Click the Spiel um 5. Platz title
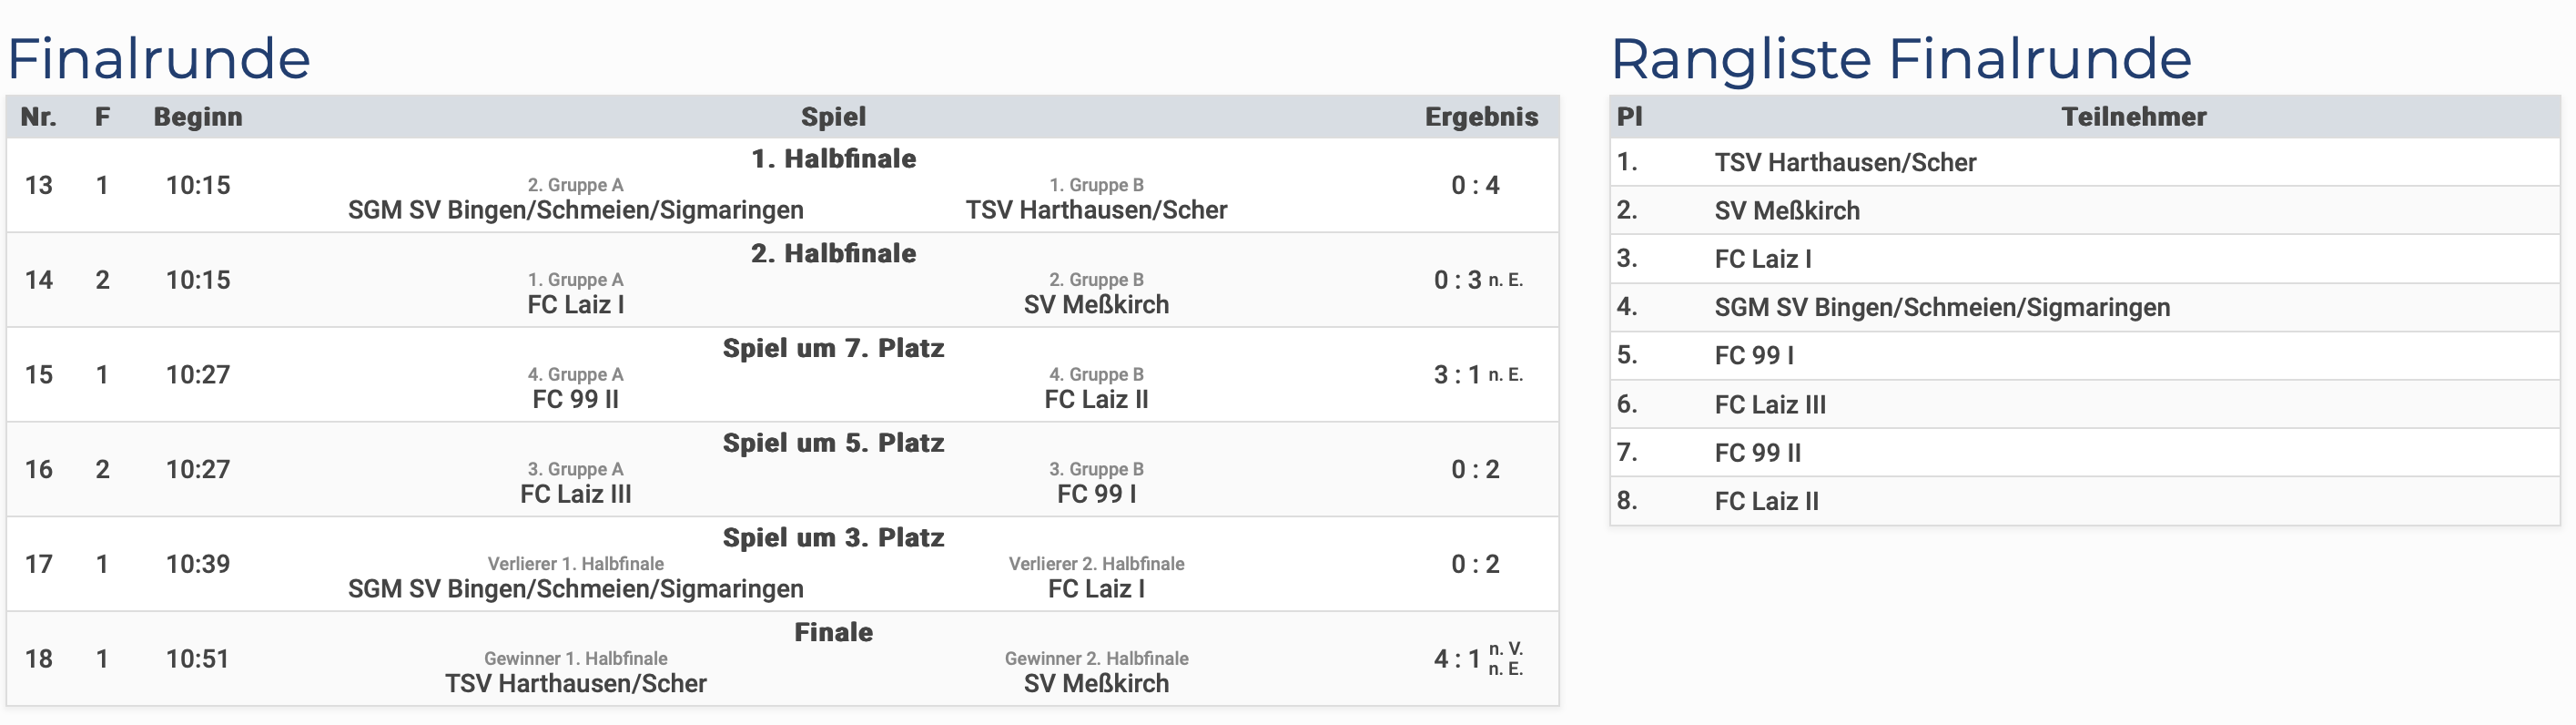This screenshot has width=2576, height=725. (x=833, y=443)
